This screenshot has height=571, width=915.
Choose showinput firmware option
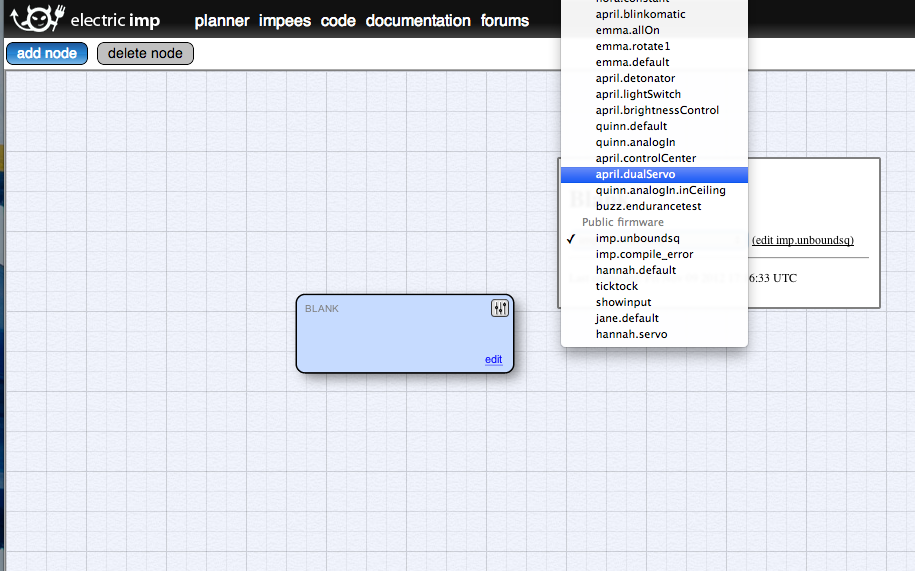tap(654, 303)
